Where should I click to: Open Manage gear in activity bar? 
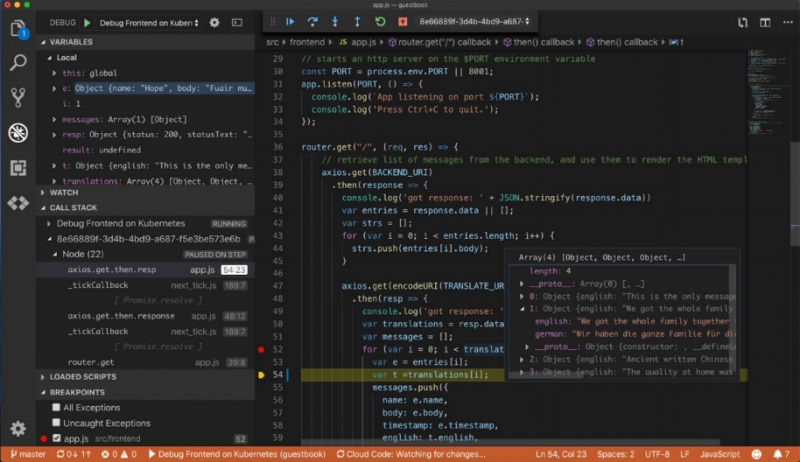pos(18,428)
